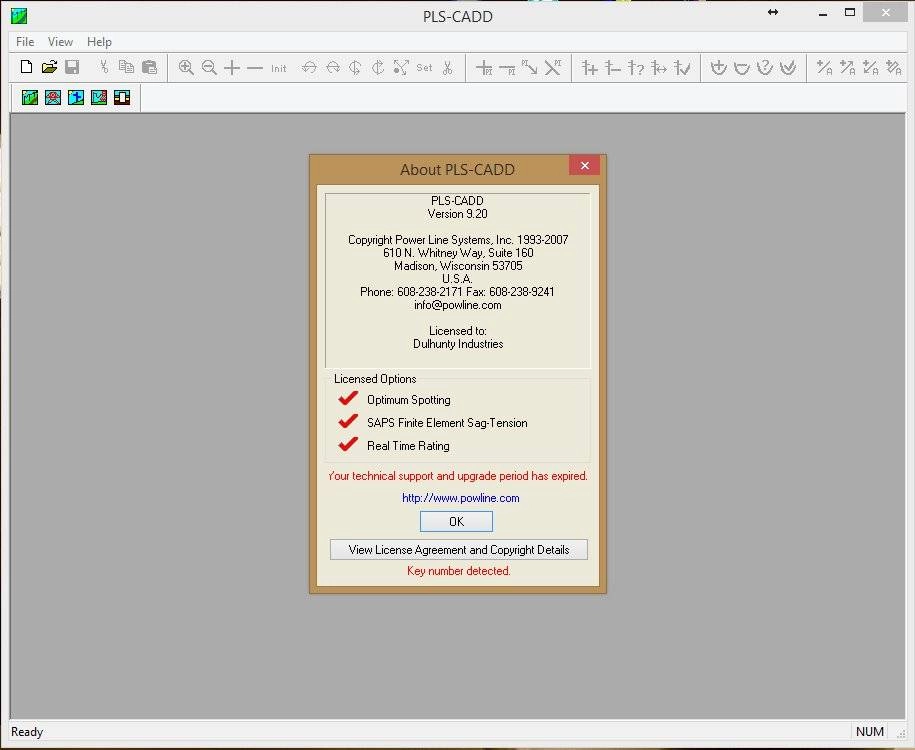Open the View menu
The image size is (915, 750).
tap(60, 42)
